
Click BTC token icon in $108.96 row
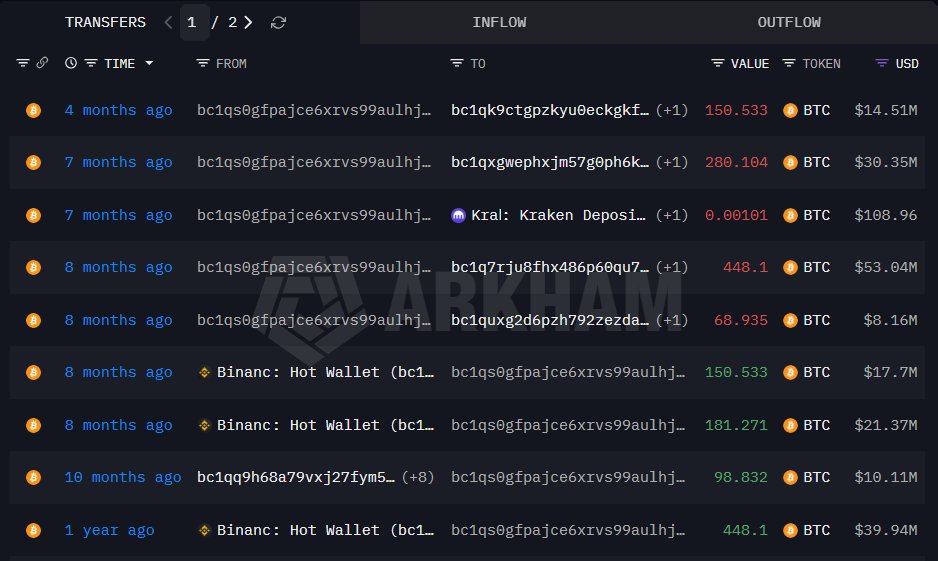point(790,215)
